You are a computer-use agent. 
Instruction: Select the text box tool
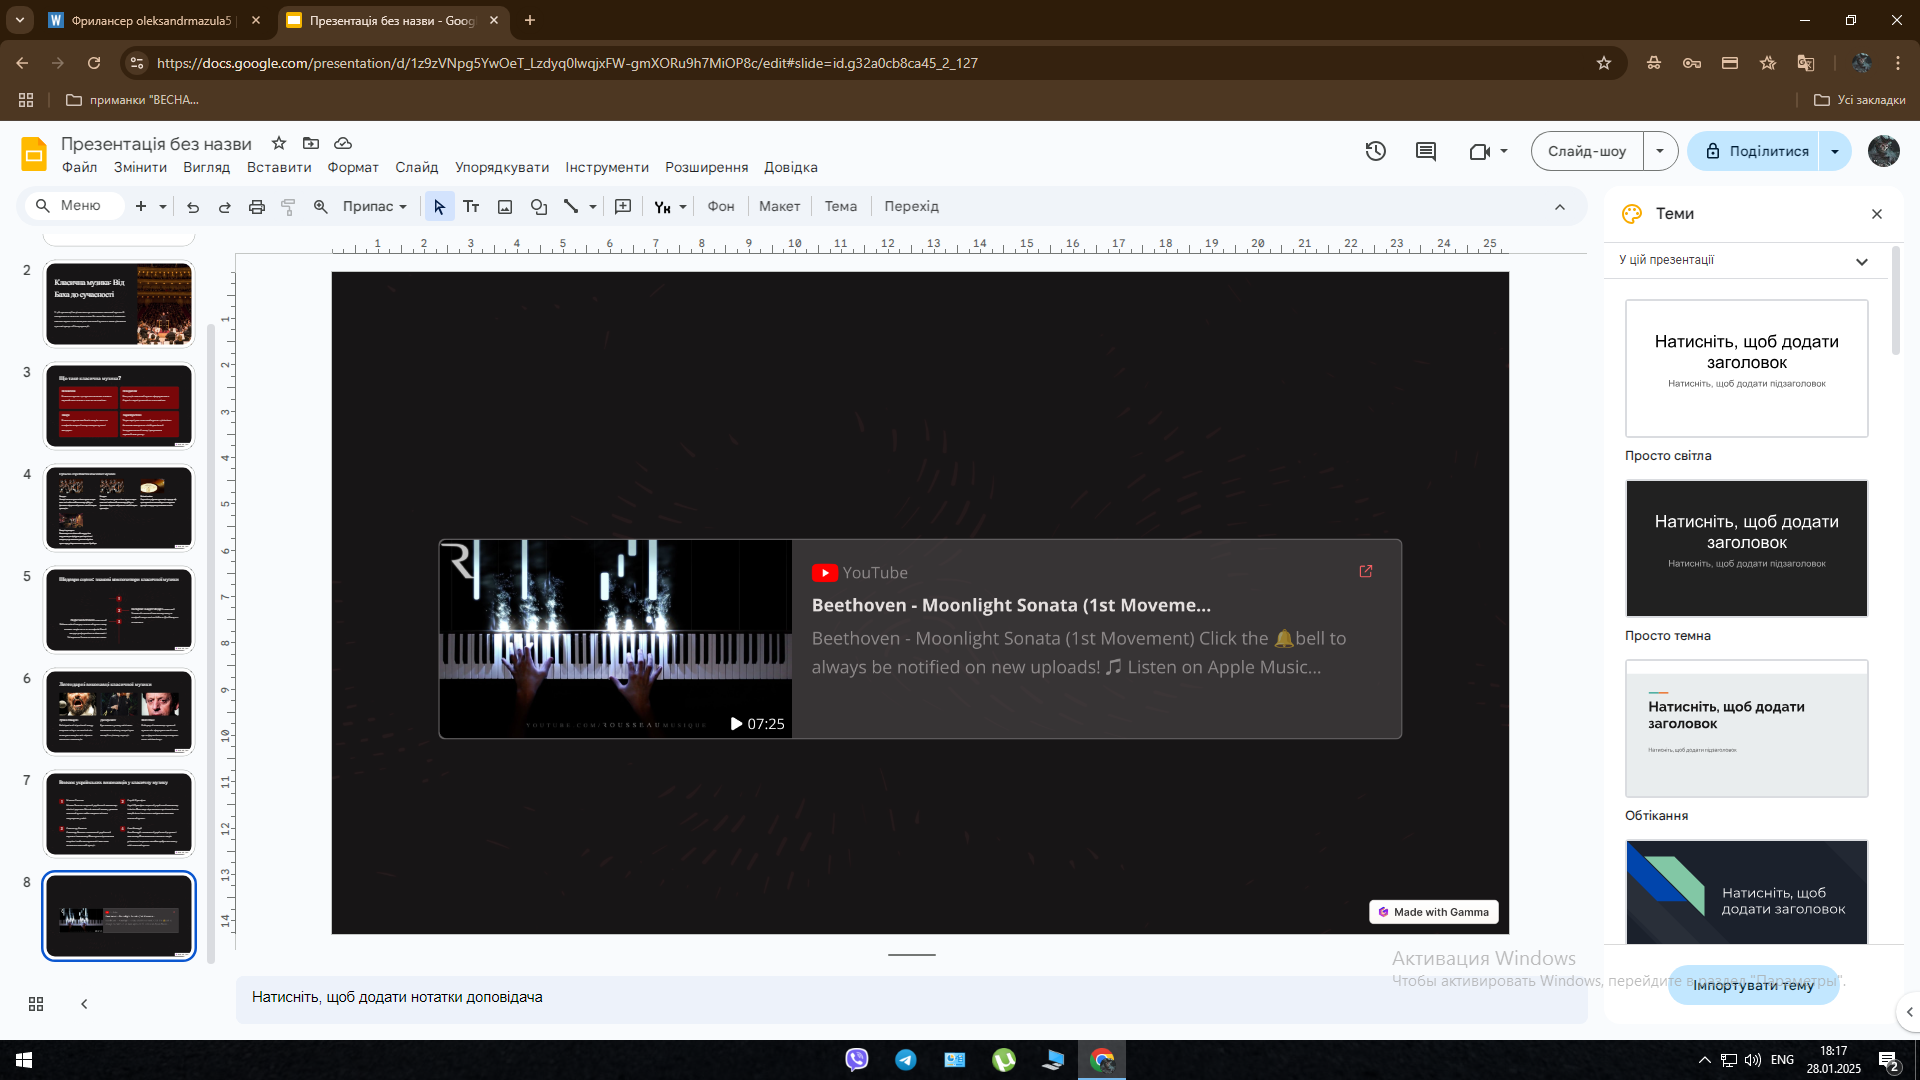pos(471,207)
